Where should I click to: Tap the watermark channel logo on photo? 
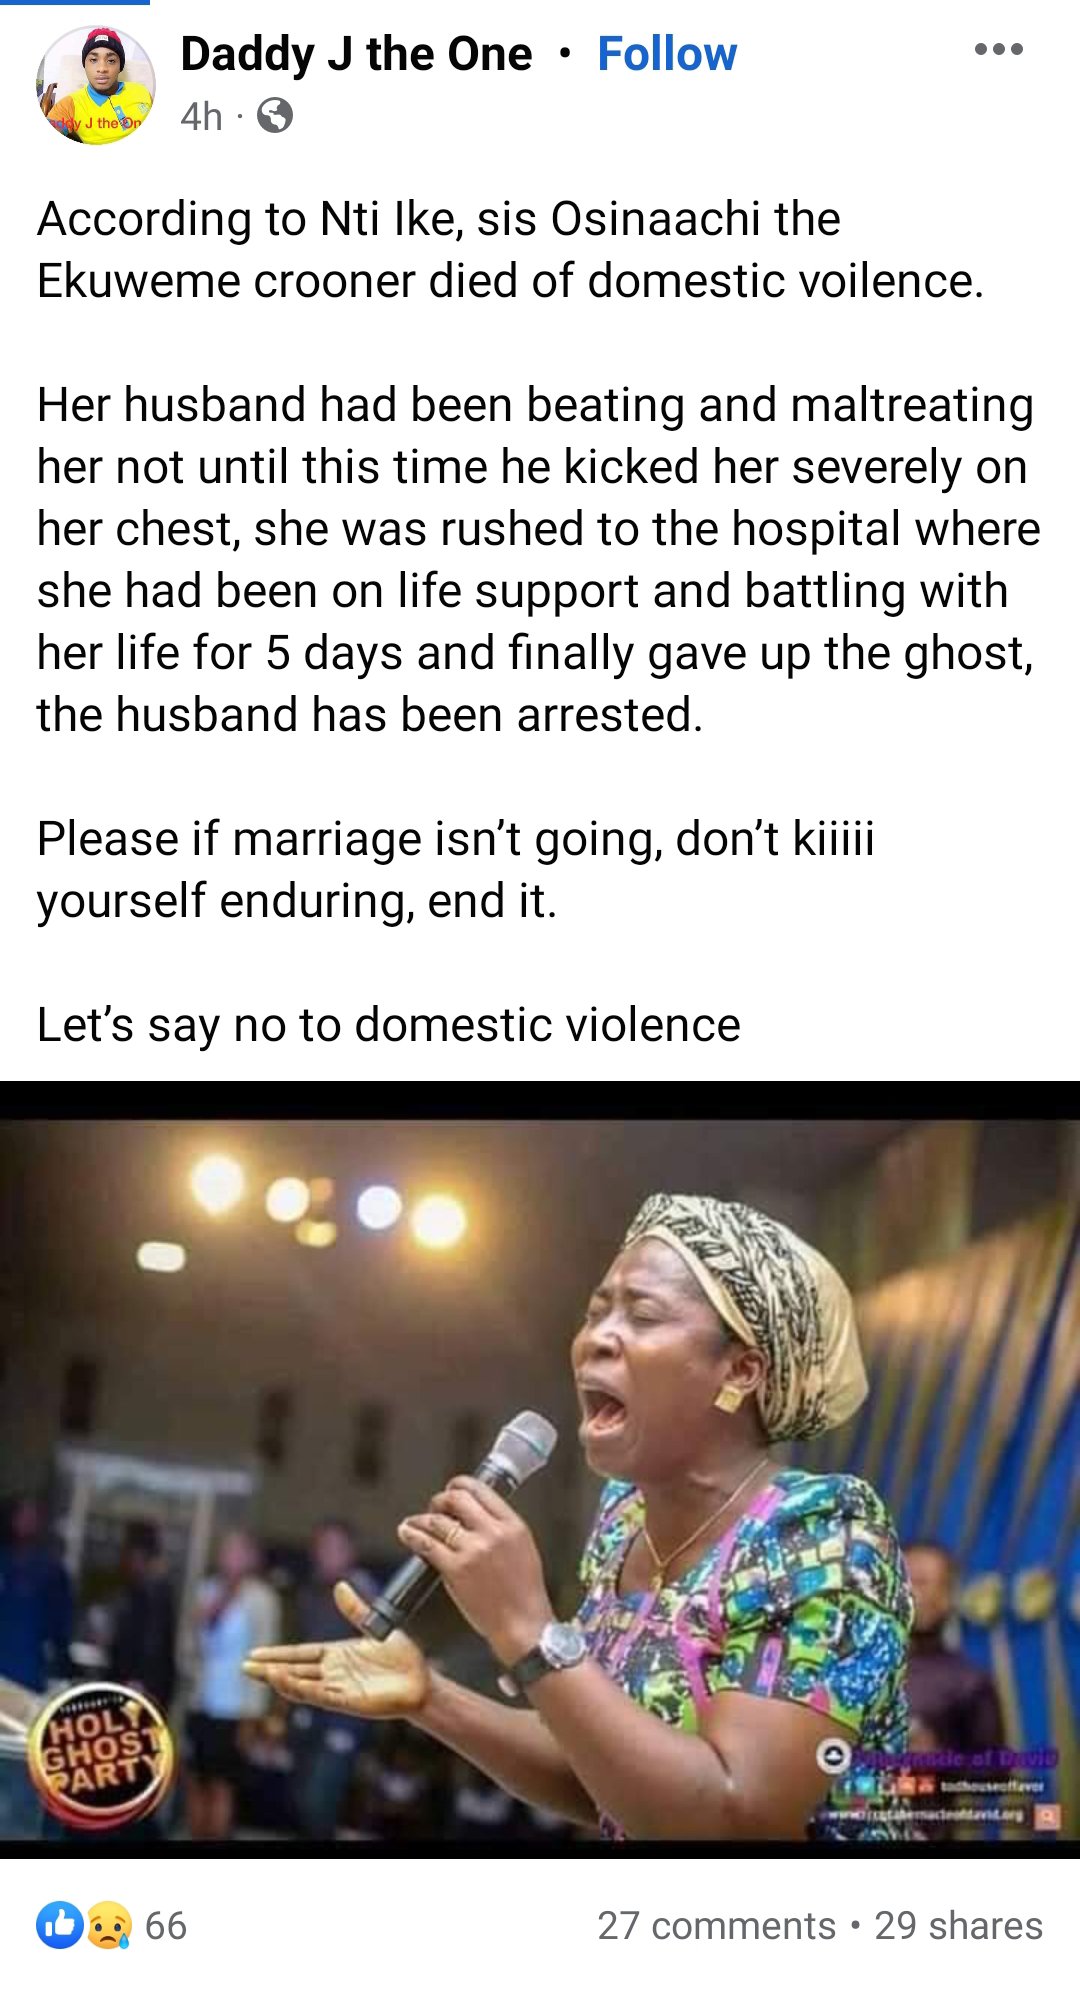pos(831,1755)
